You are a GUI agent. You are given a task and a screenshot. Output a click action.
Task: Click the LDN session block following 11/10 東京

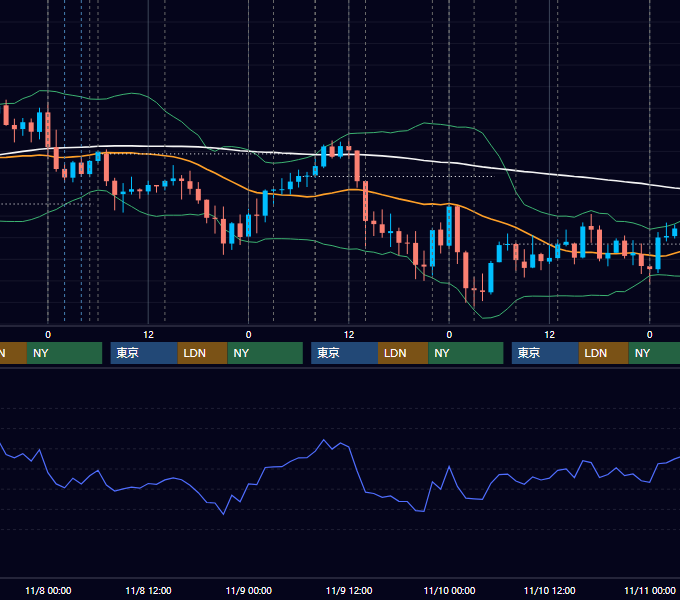[604, 353]
